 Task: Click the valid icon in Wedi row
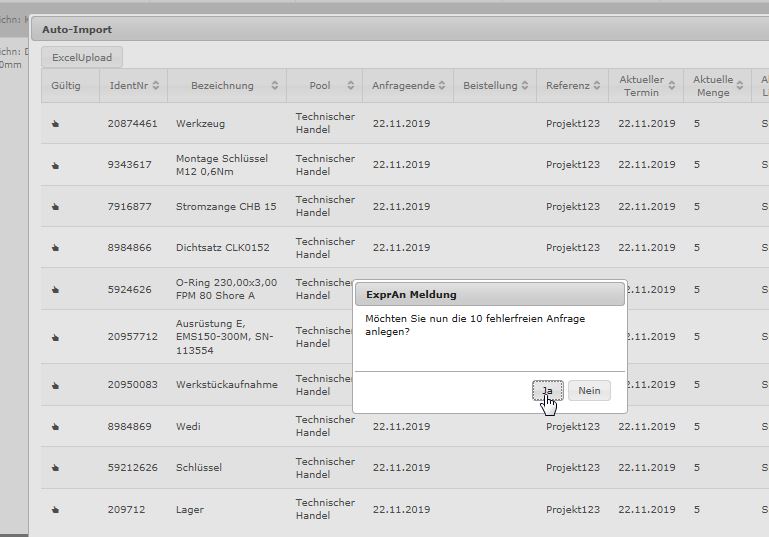click(x=56, y=427)
